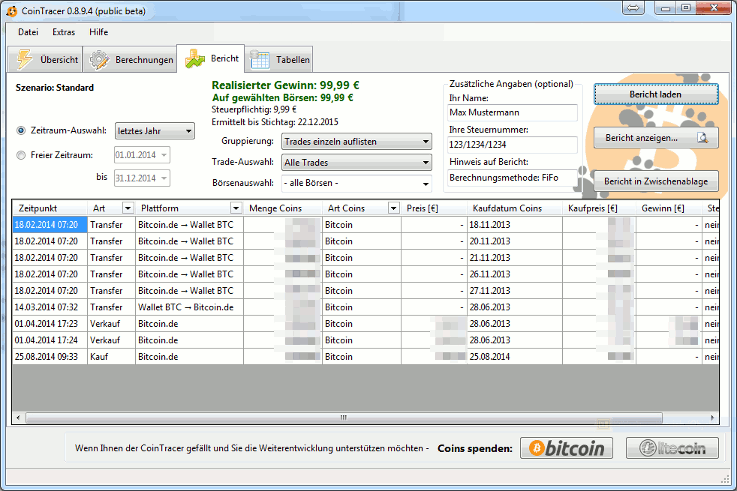The width and height of the screenshot is (737, 491).
Task: Select the Freier Zeitraum radio button
Action: tap(21, 155)
